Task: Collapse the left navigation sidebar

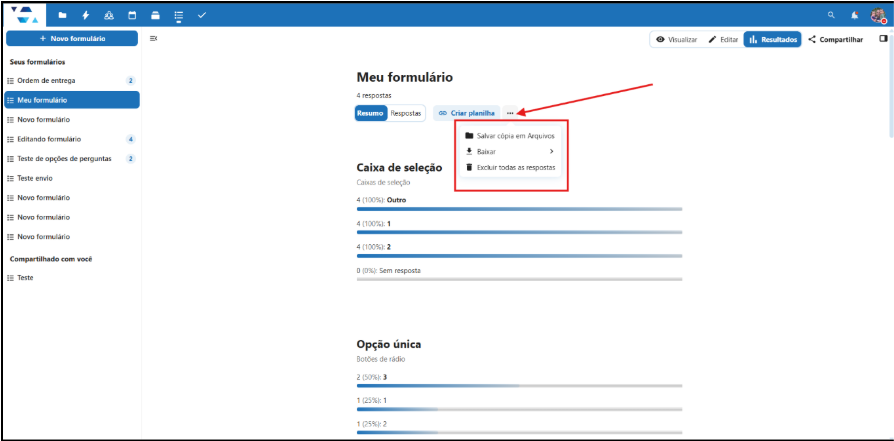Action: (153, 39)
